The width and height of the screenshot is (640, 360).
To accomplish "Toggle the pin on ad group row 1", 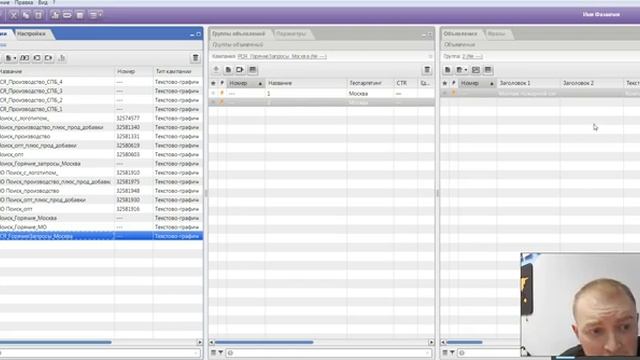I will pyautogui.click(x=222, y=93).
